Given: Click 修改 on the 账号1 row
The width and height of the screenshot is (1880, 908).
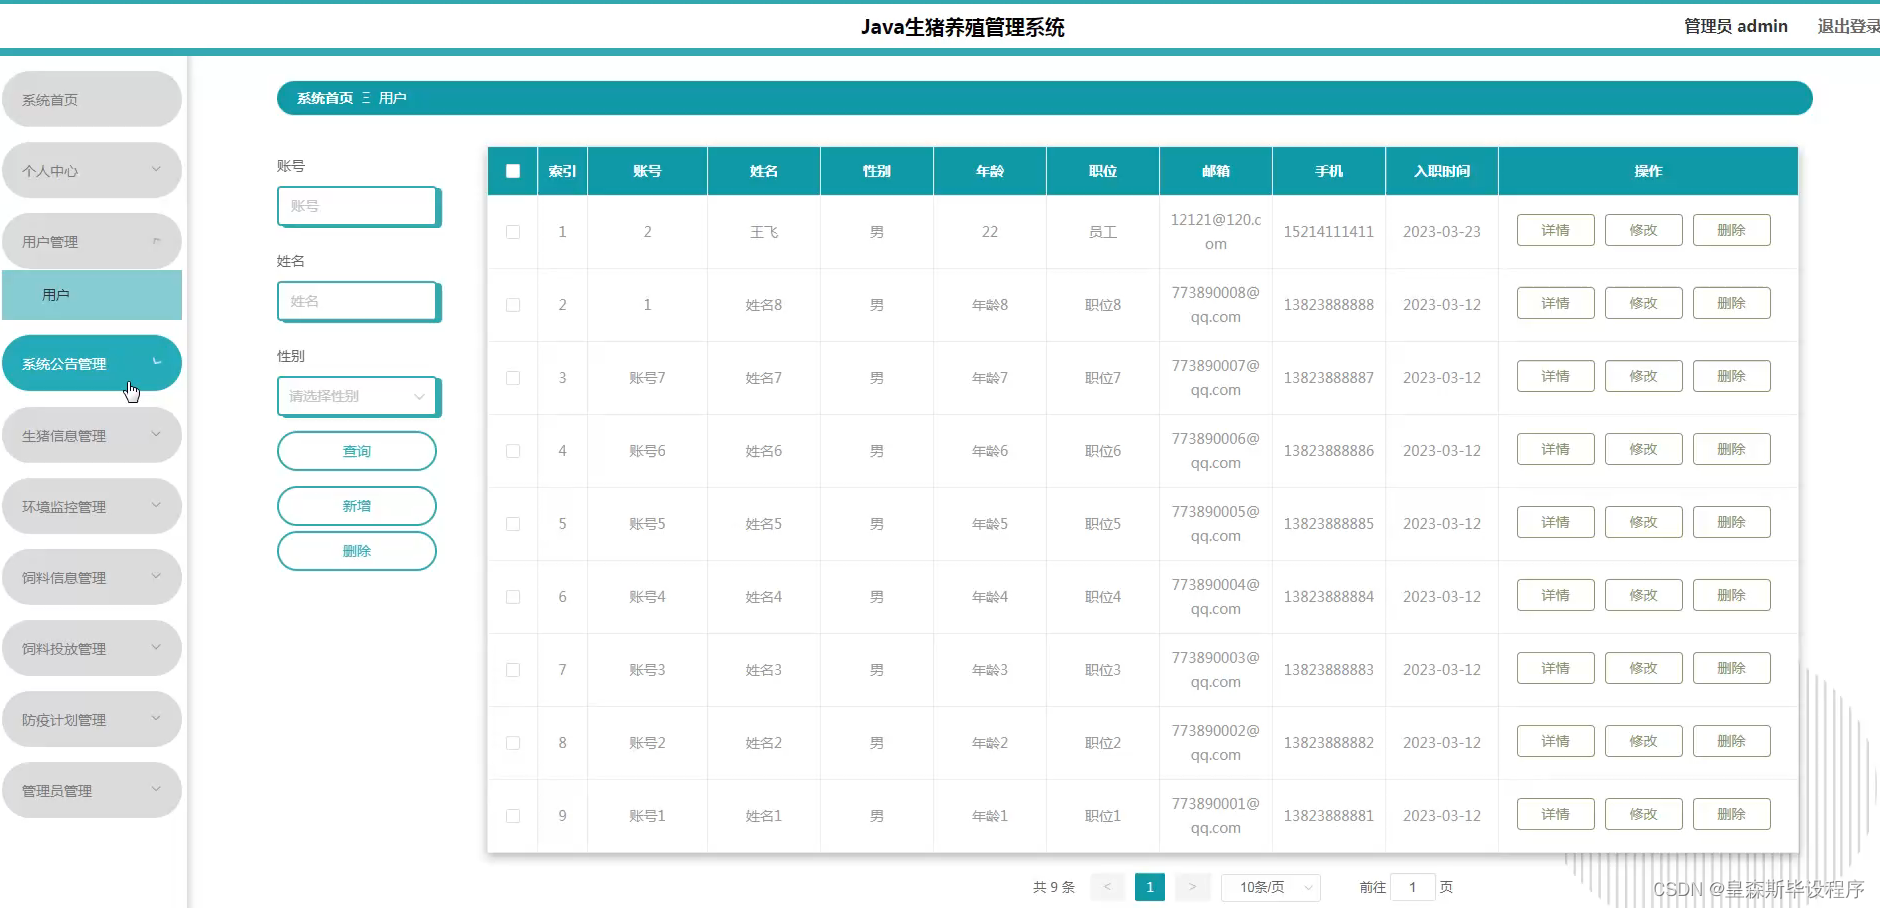Looking at the screenshot, I should coord(1643,813).
